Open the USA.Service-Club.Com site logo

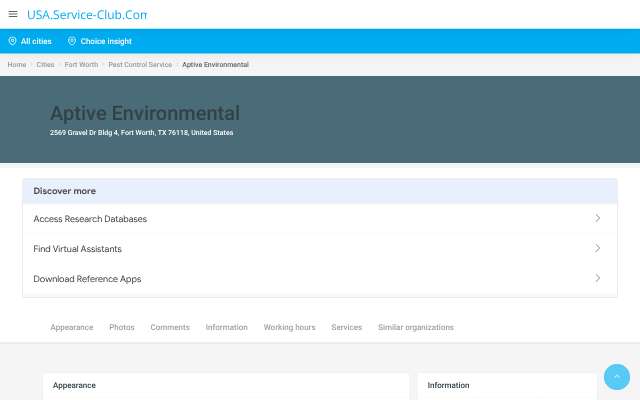(x=87, y=15)
